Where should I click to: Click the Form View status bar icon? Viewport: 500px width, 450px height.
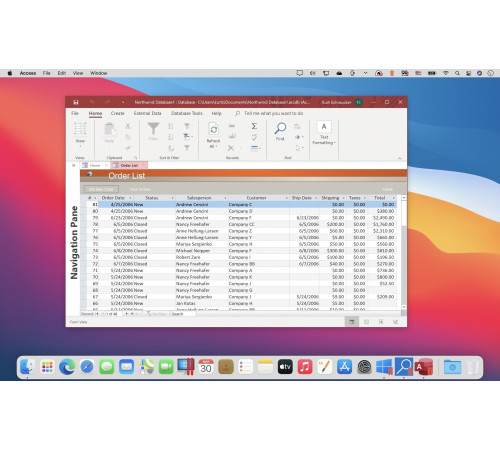(352, 322)
